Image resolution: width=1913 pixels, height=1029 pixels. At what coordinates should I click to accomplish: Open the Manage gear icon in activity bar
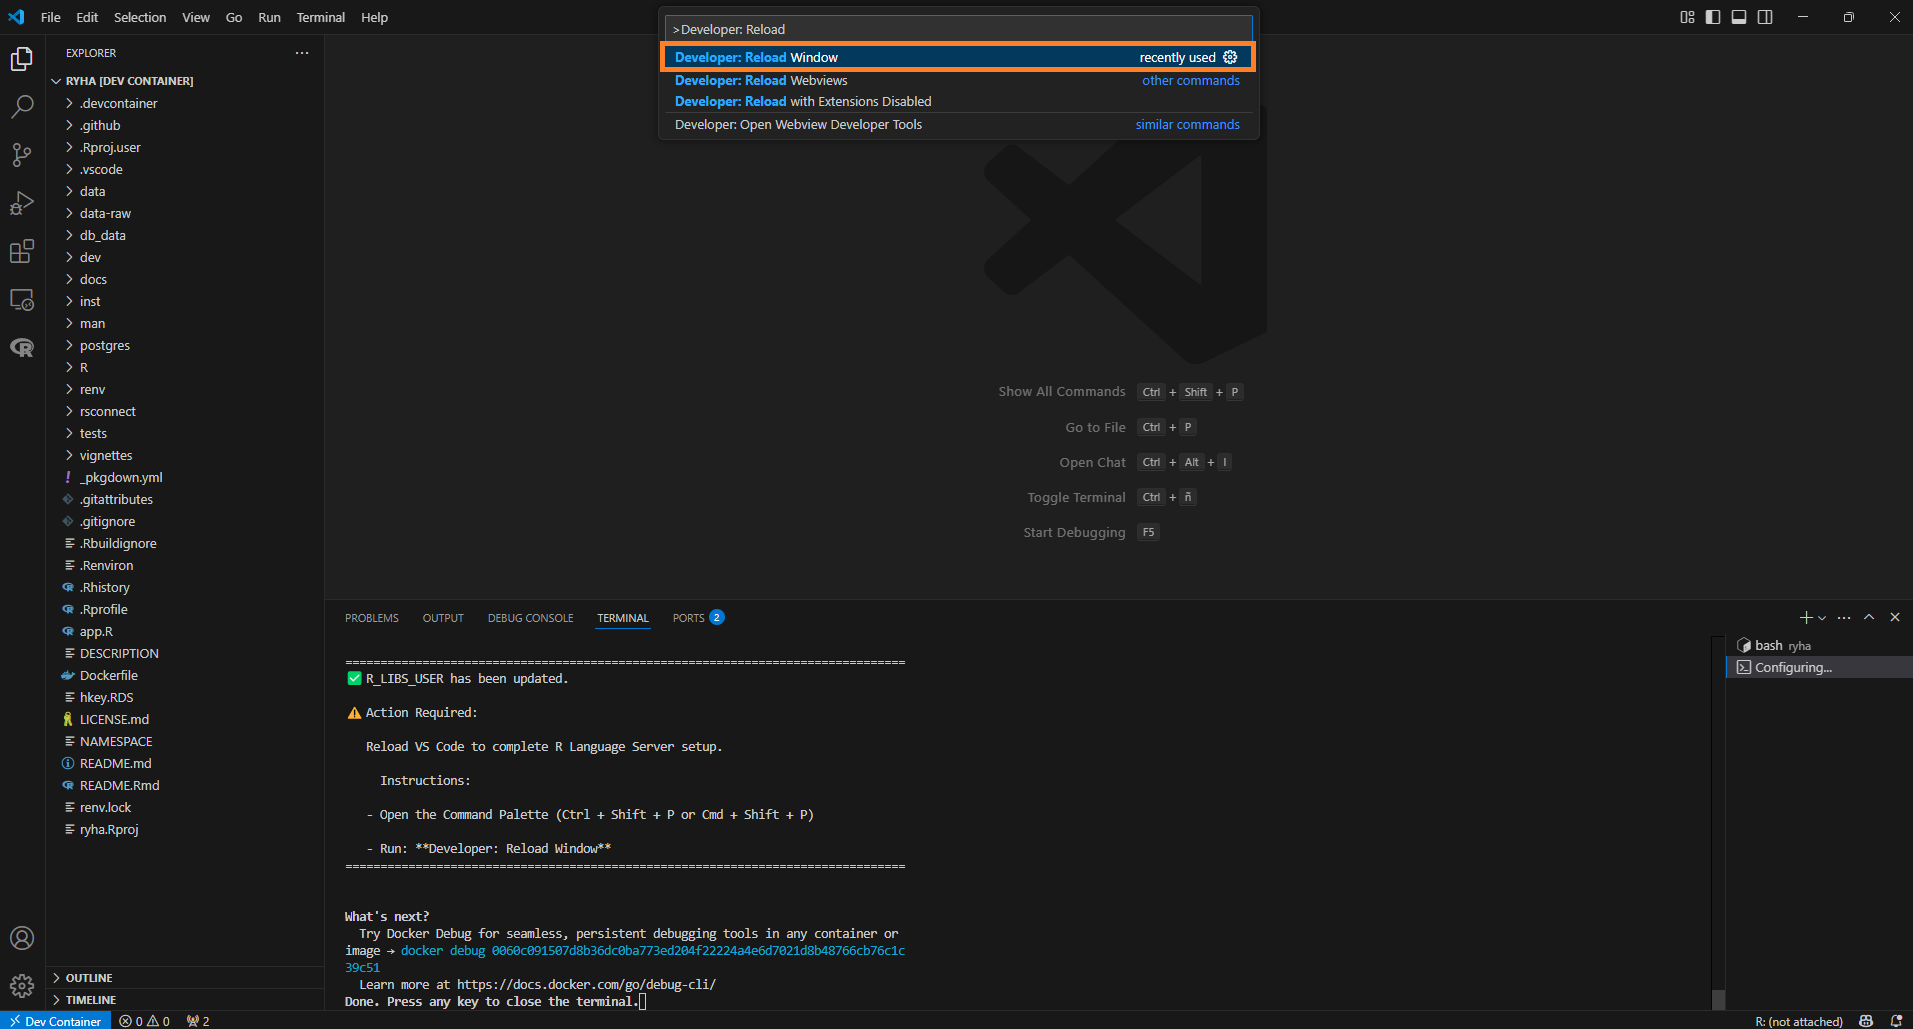[22, 986]
